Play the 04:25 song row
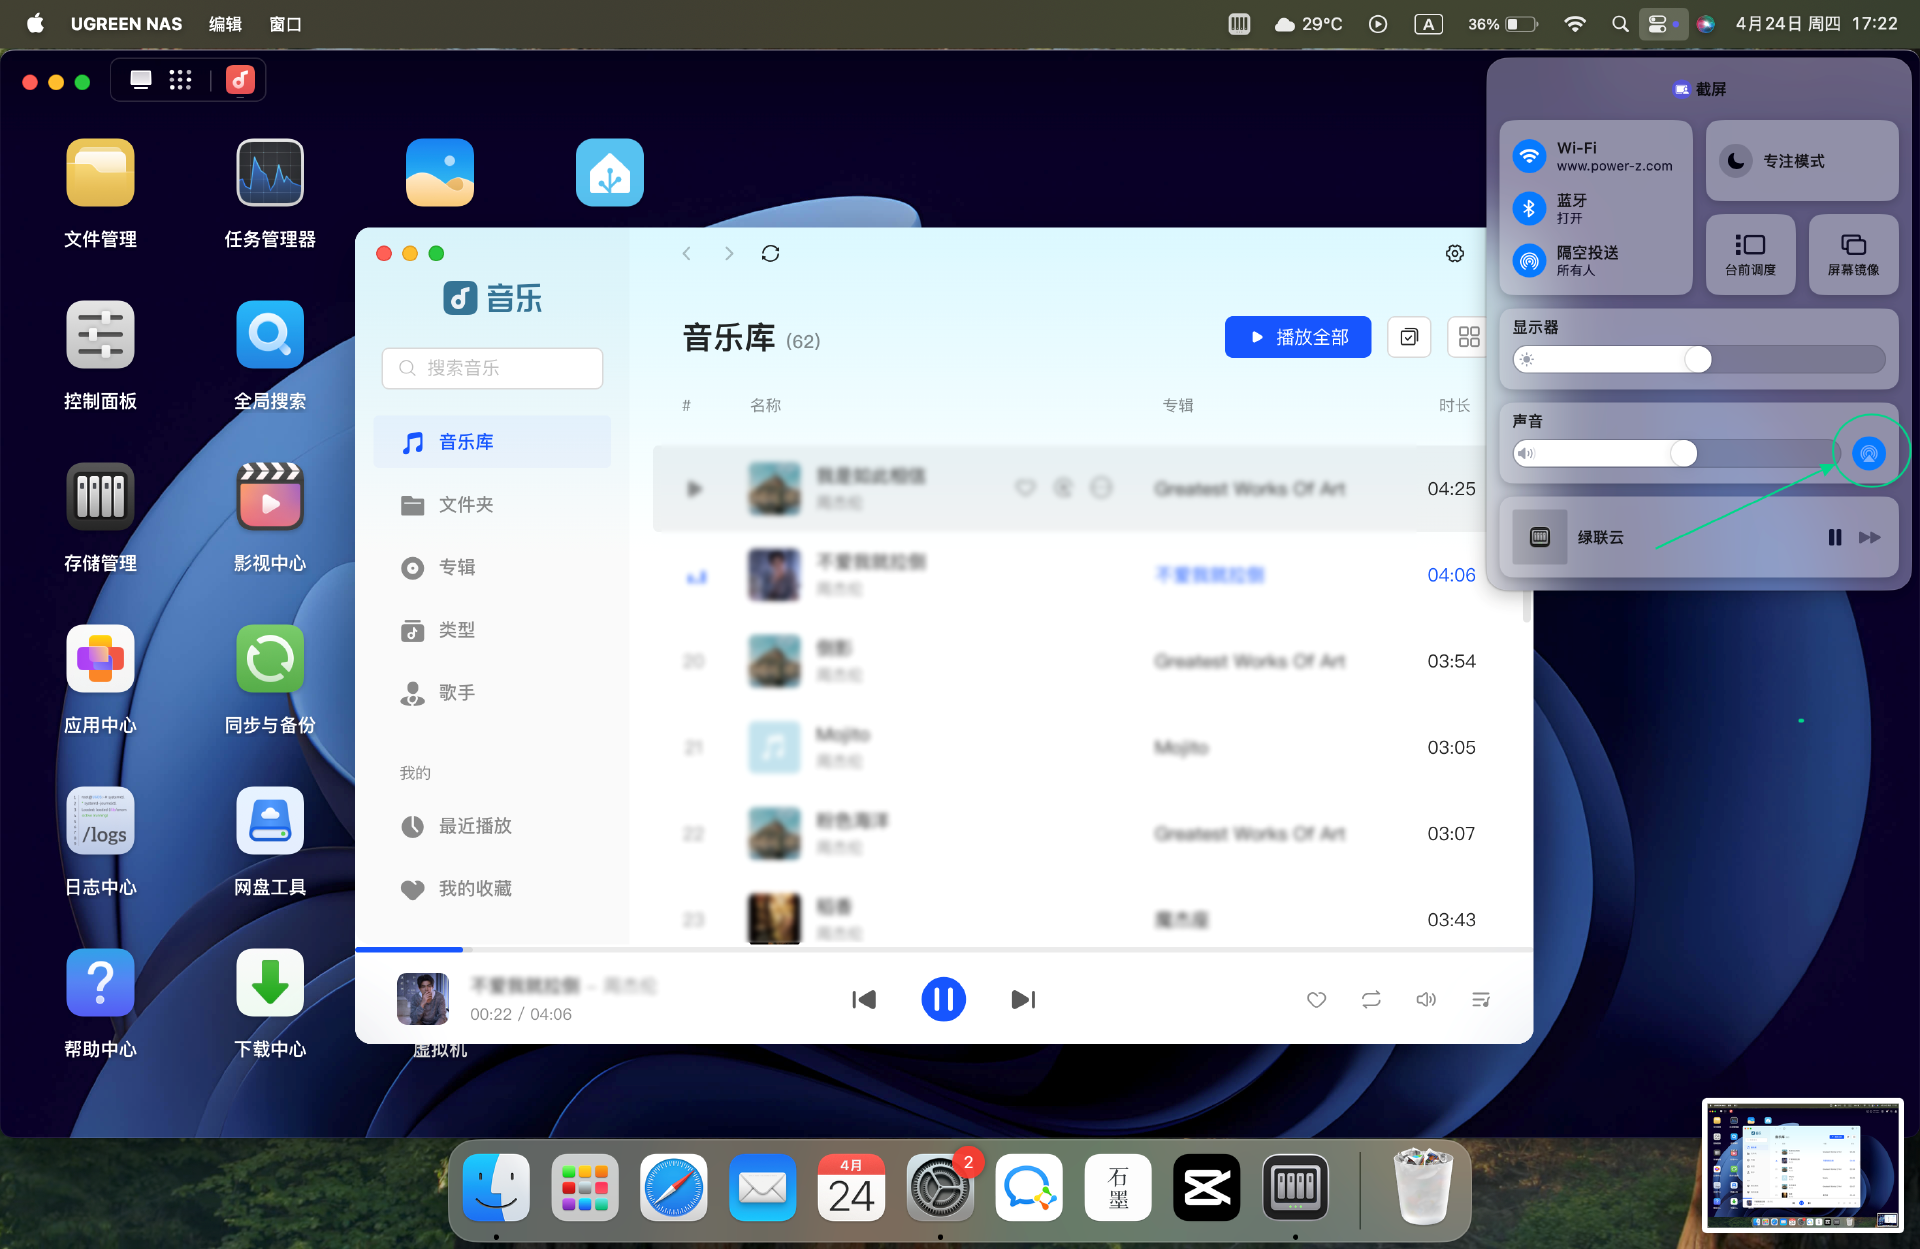 (694, 489)
